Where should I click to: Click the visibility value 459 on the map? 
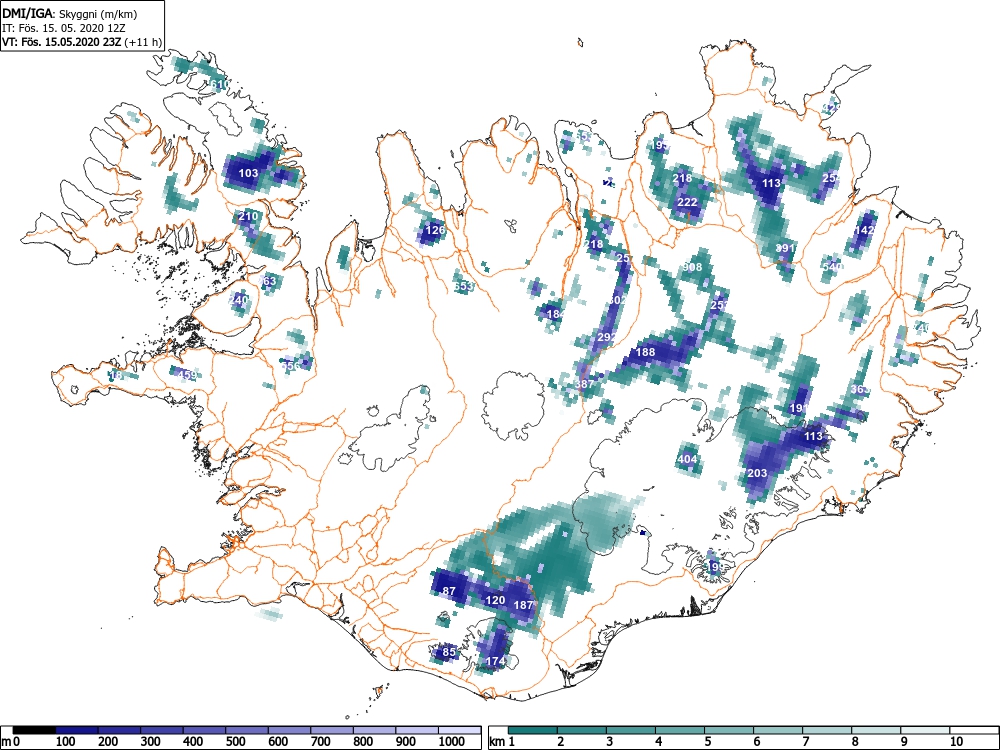coord(187,375)
